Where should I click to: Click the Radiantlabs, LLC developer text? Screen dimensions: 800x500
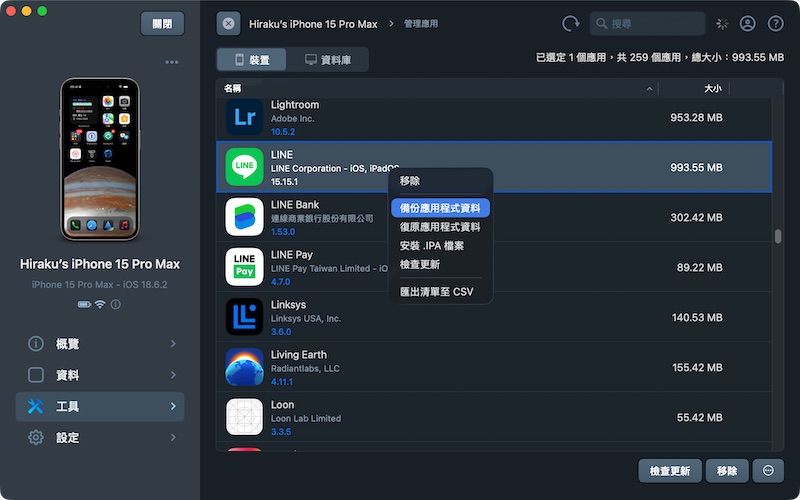(305, 368)
